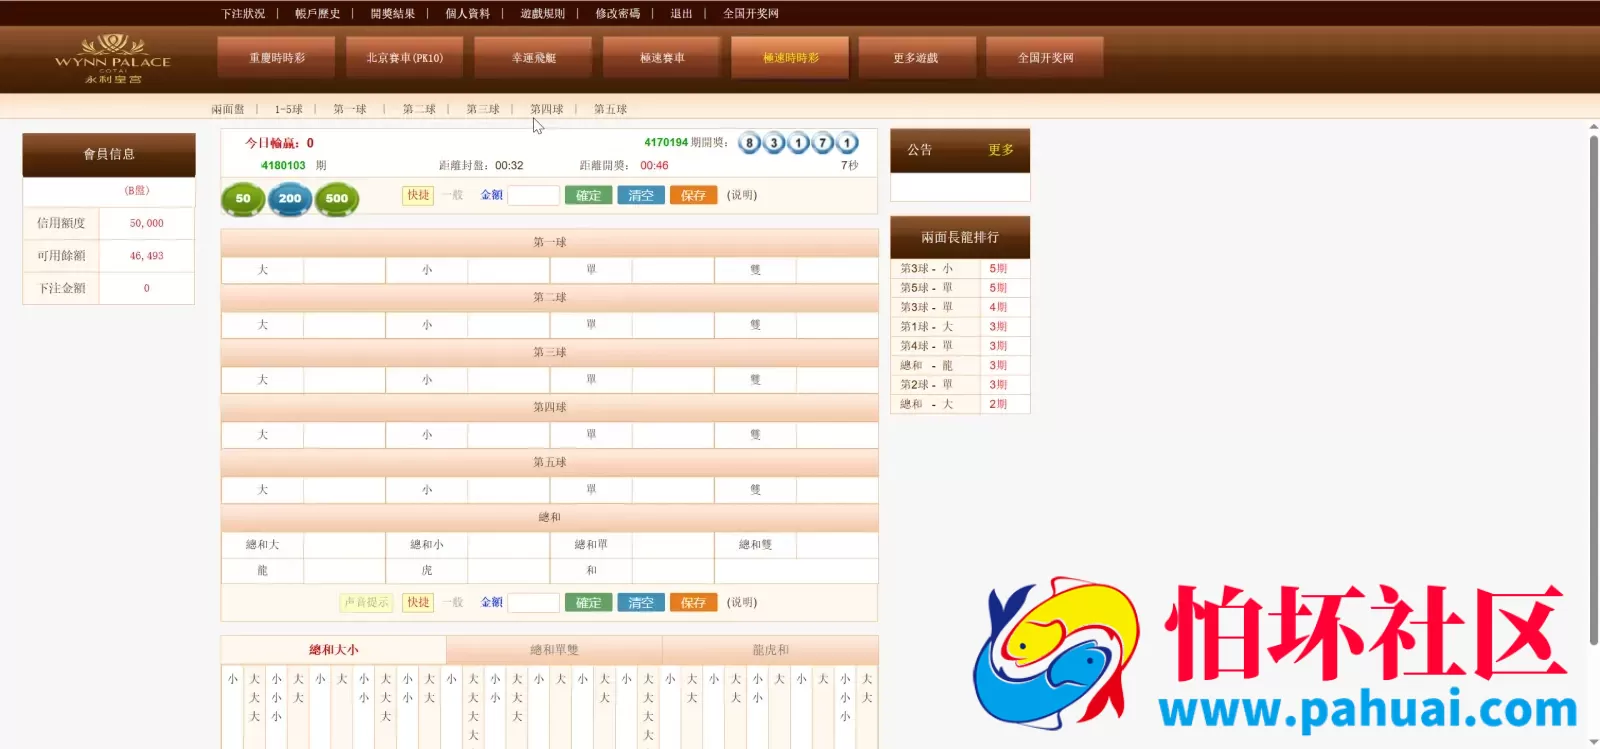Open the 個人資料 menu item
This screenshot has width=1600, height=749.
[x=467, y=14]
